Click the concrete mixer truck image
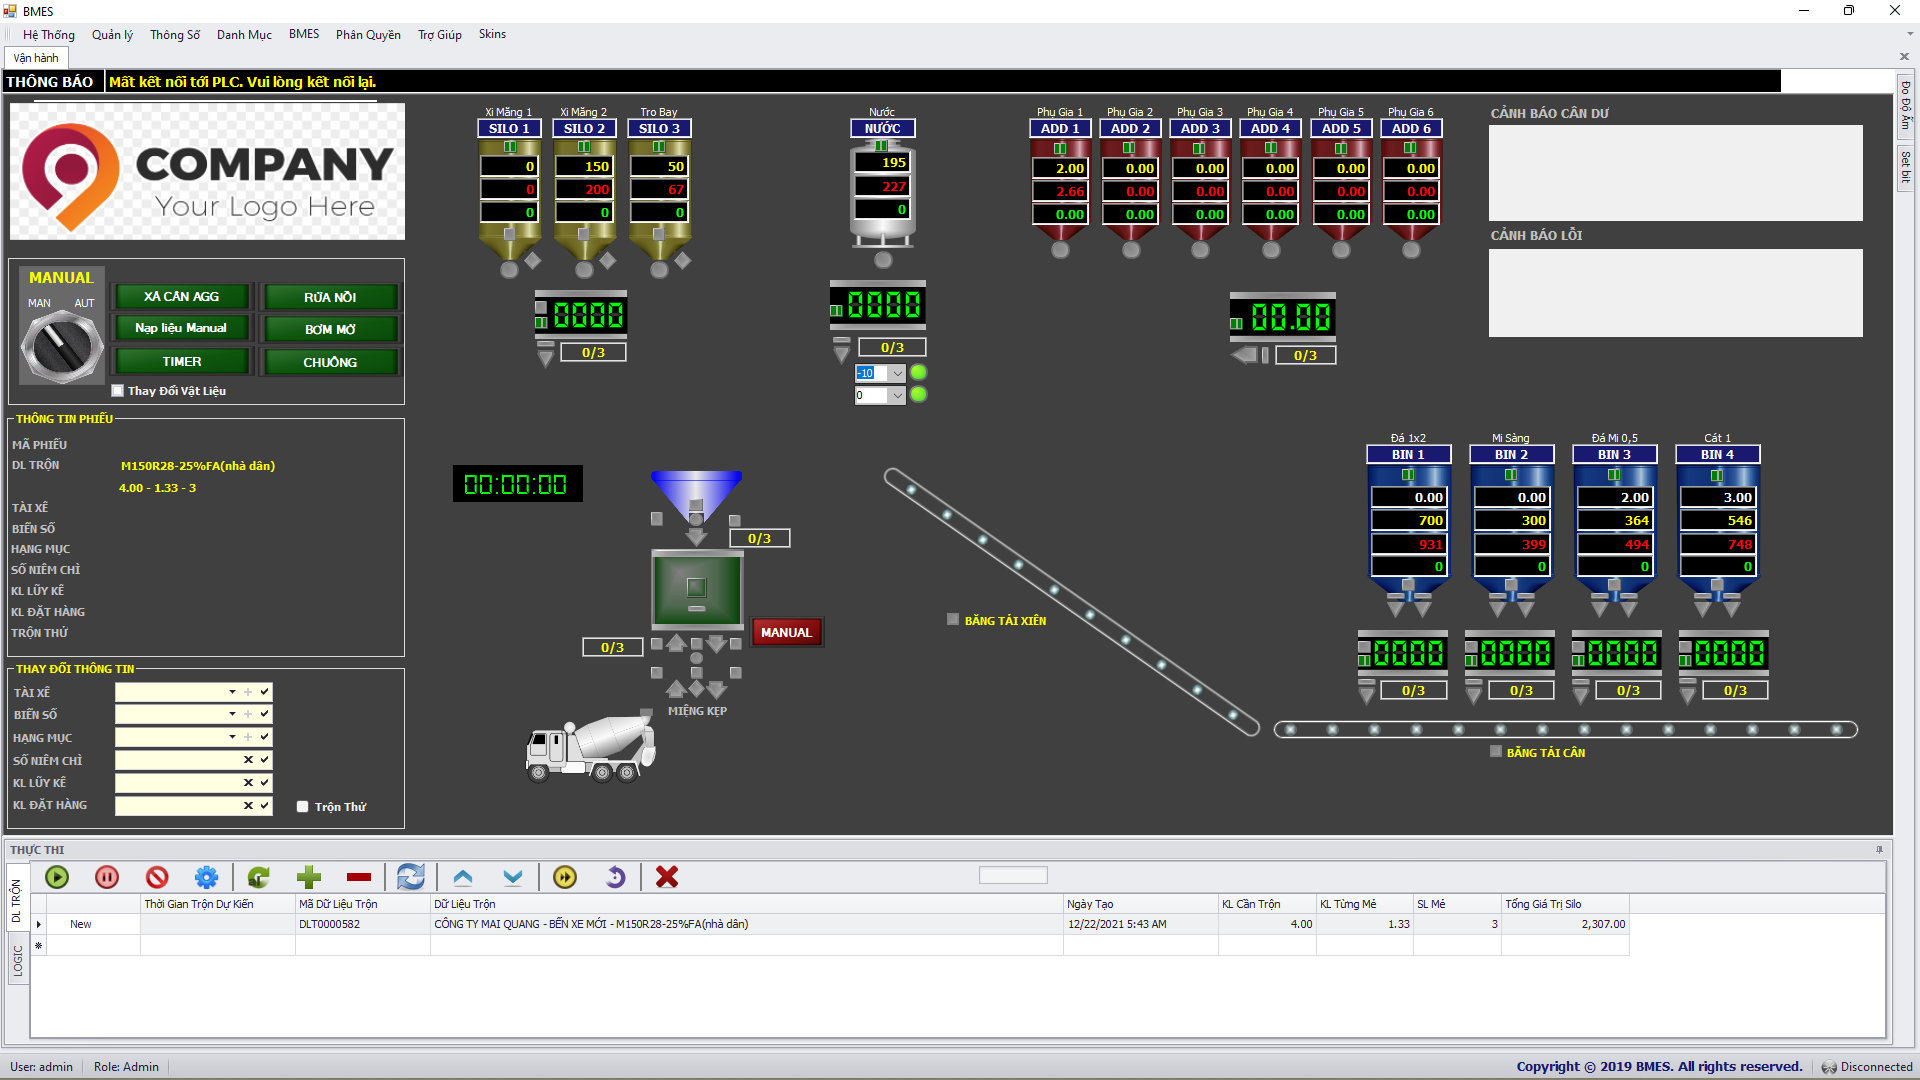This screenshot has height=1080, width=1920. pyautogui.click(x=591, y=748)
